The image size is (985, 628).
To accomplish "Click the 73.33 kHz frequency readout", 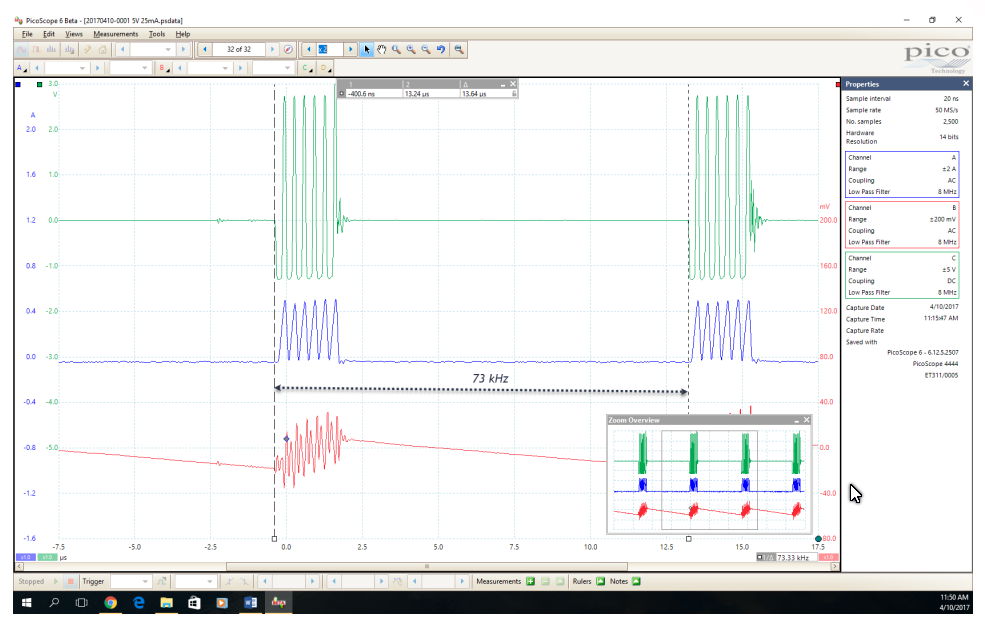I will coord(793,558).
